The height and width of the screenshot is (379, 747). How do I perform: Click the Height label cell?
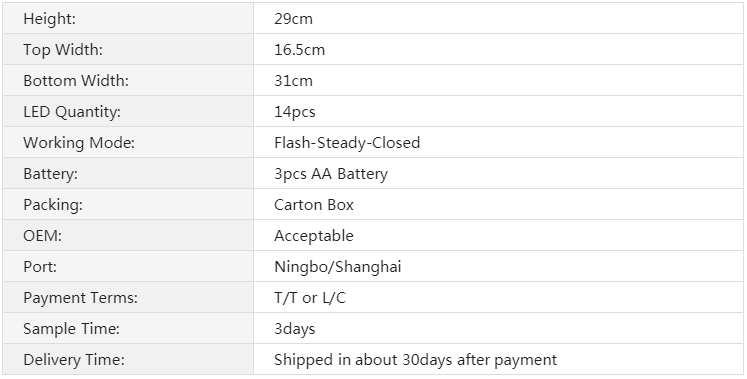[128, 18]
